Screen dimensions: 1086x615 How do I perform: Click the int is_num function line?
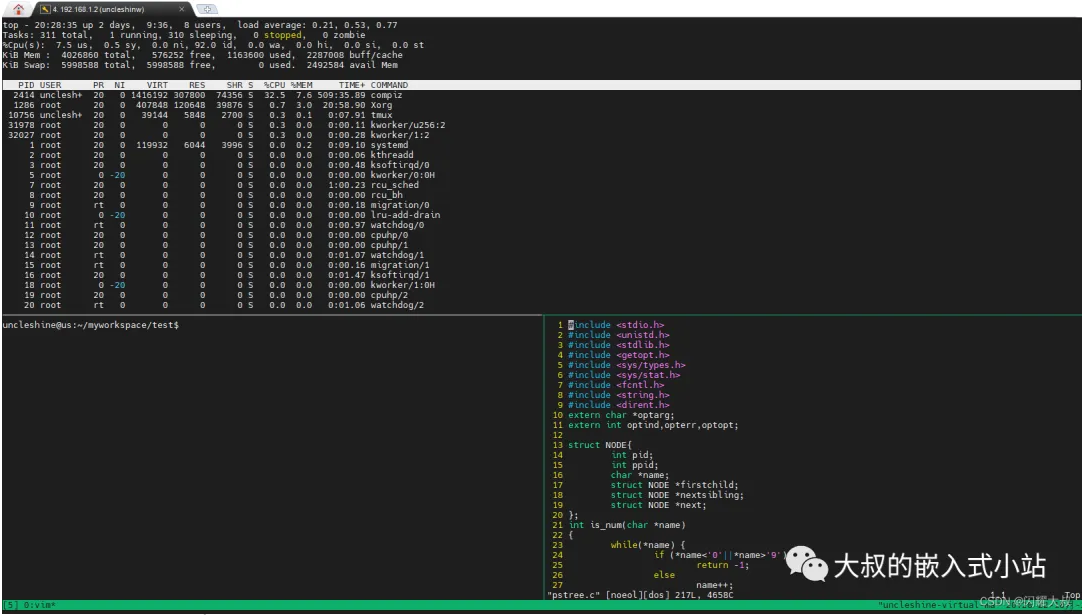click(x=626, y=525)
